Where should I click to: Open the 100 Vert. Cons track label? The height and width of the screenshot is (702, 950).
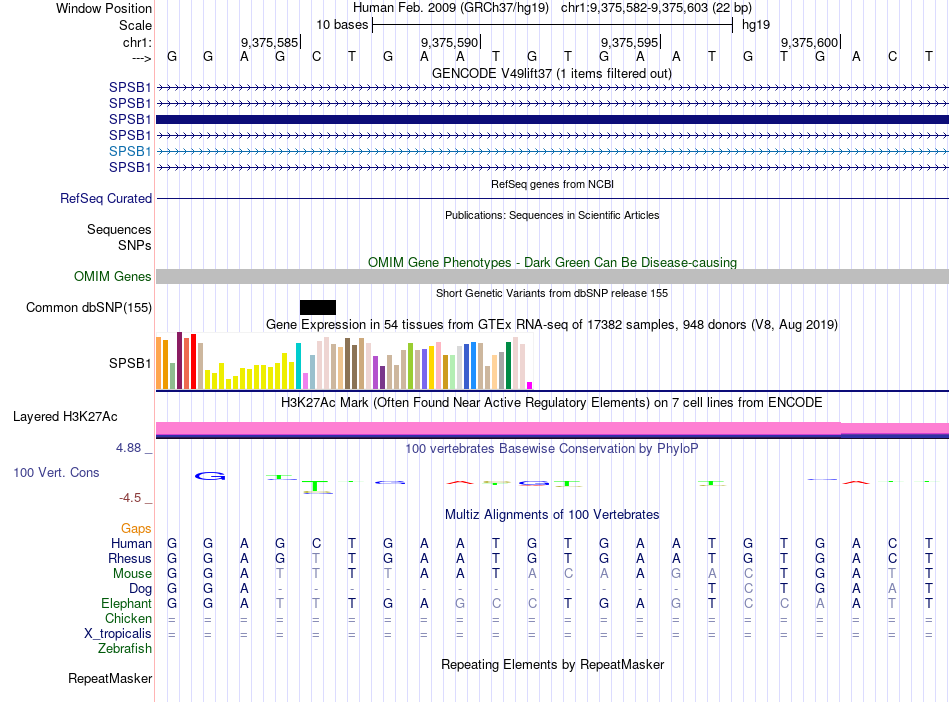56,472
